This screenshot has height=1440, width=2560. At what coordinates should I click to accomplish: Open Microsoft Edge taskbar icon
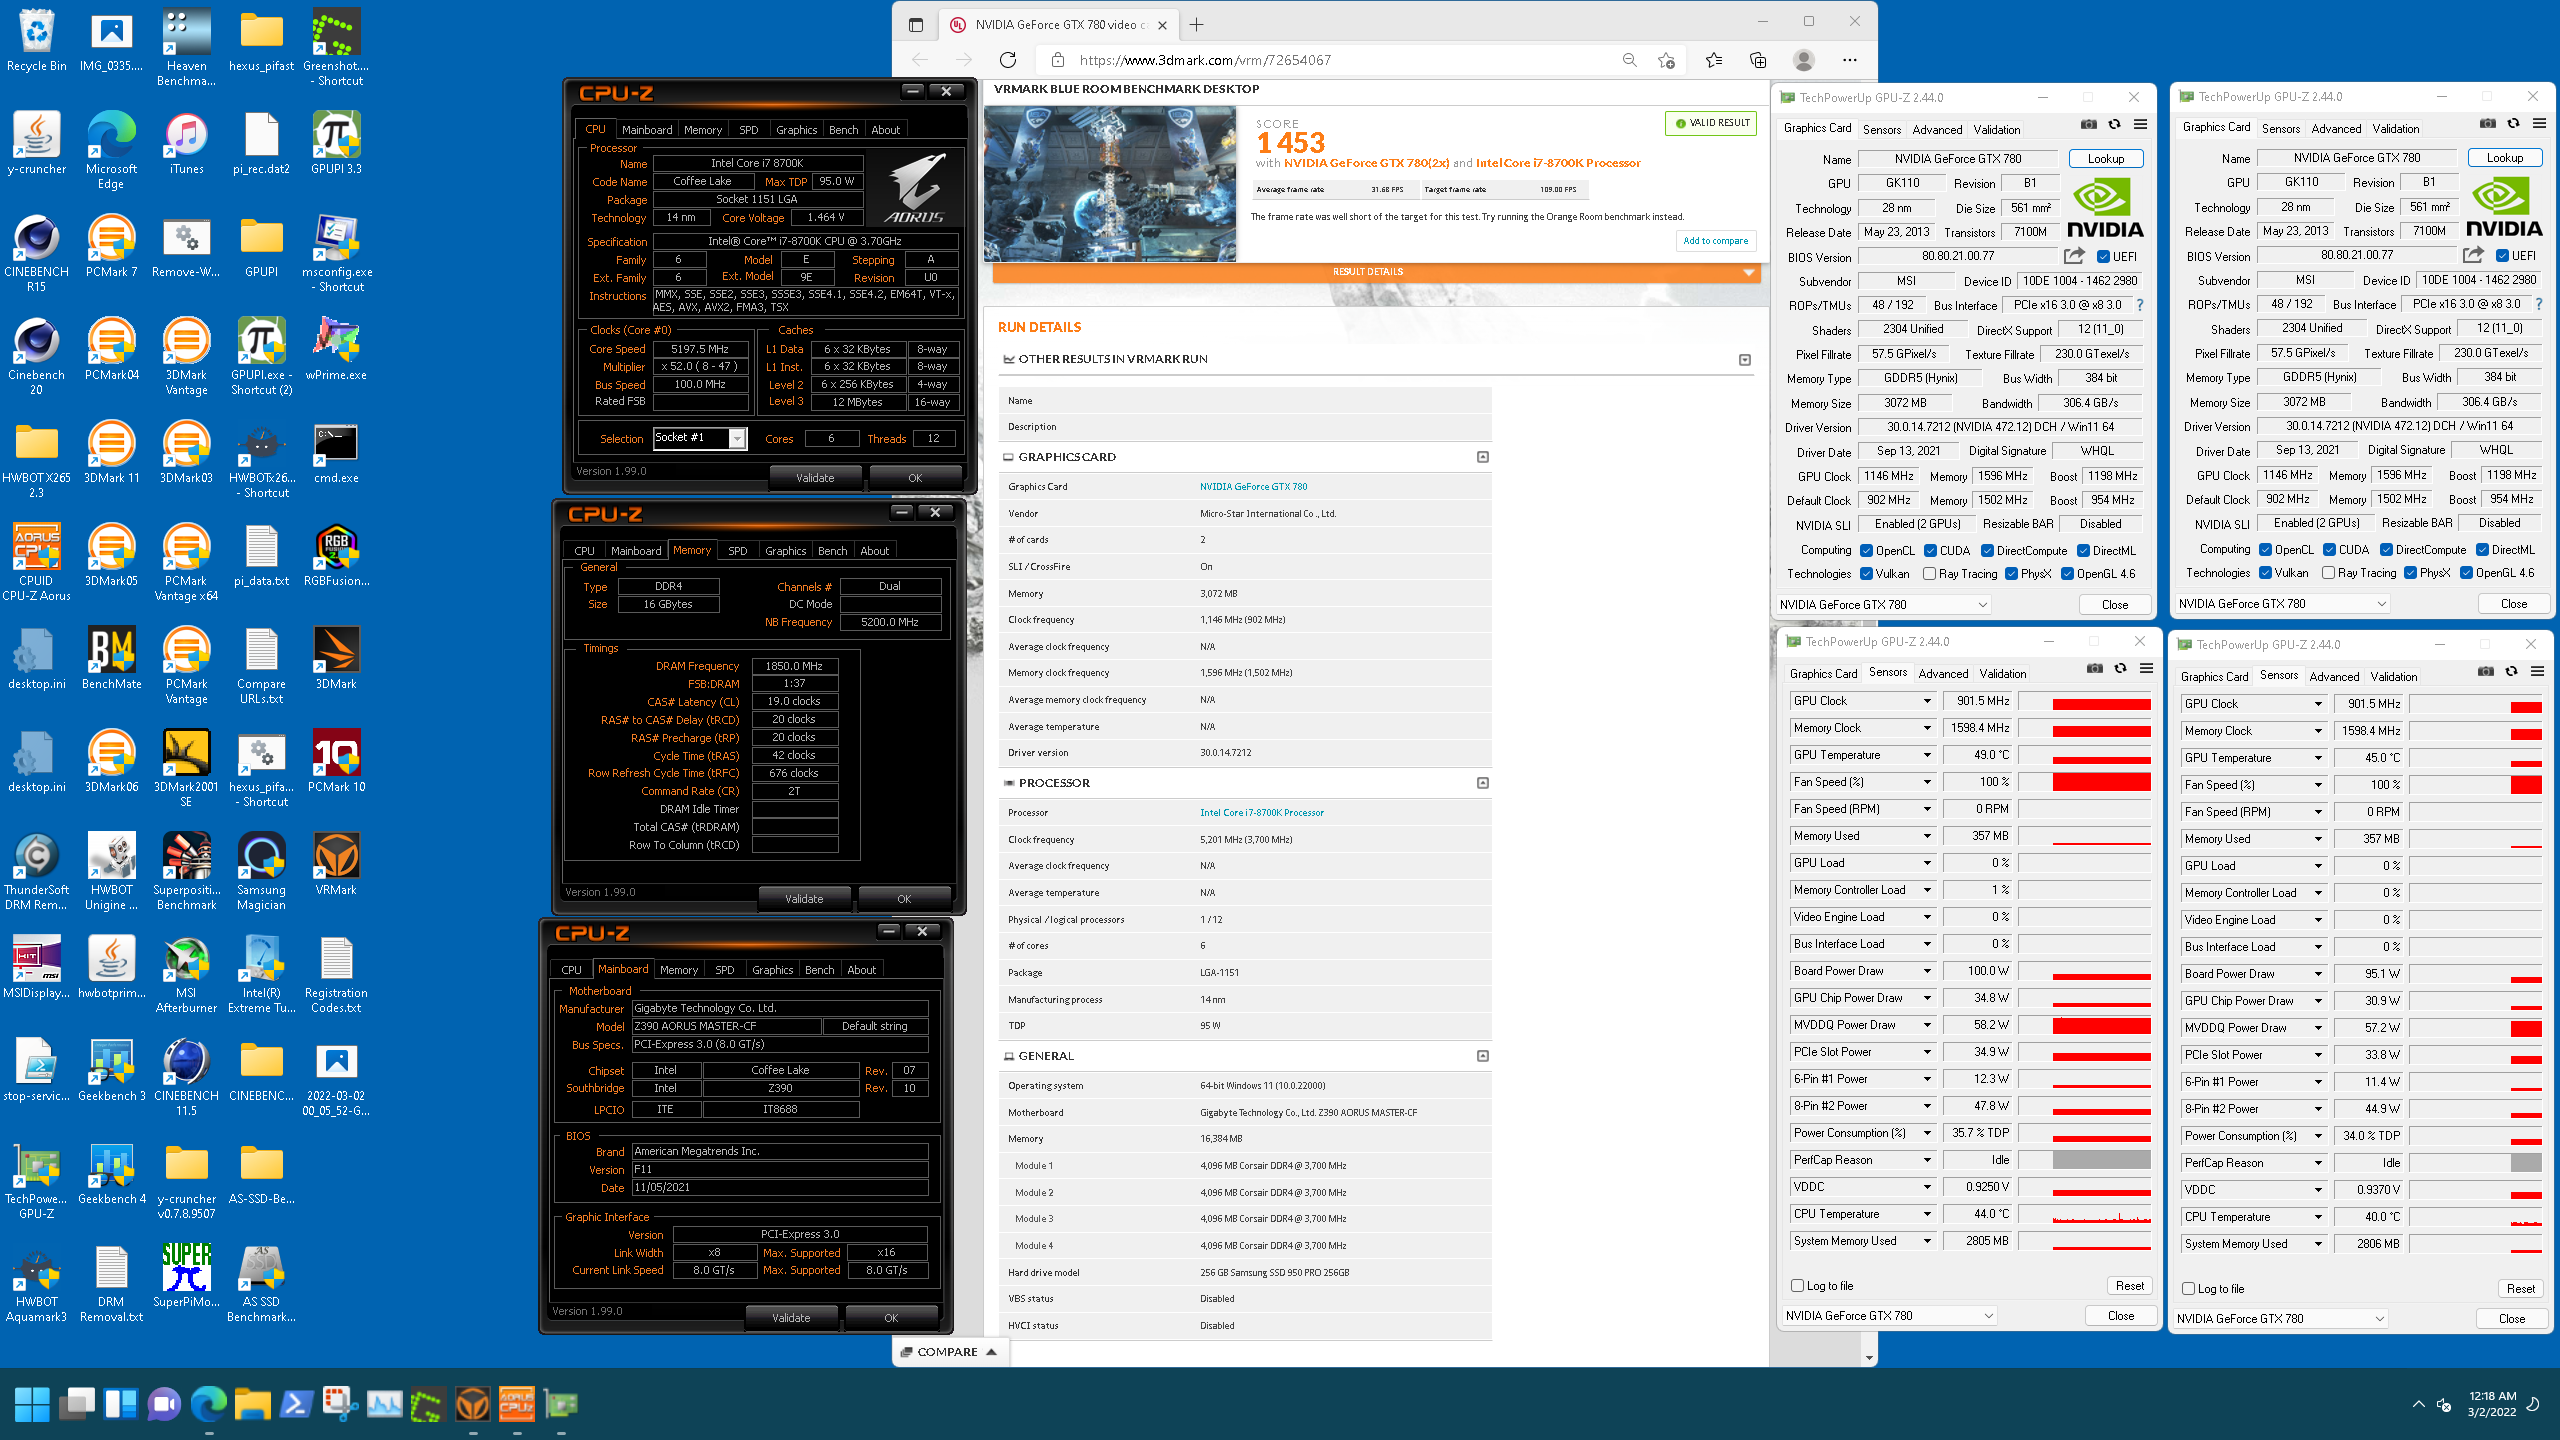click(208, 1404)
